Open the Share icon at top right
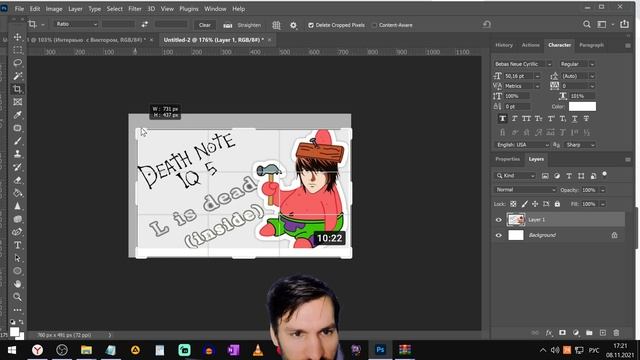This screenshot has height=360, width=640. pos(624,24)
